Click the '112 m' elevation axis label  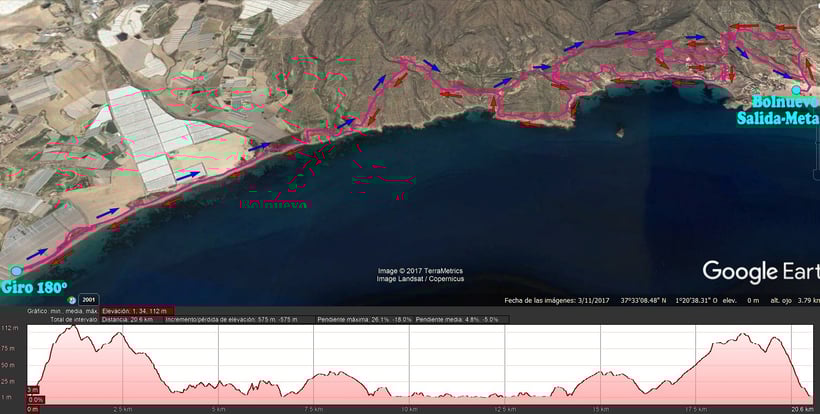pos(9,328)
